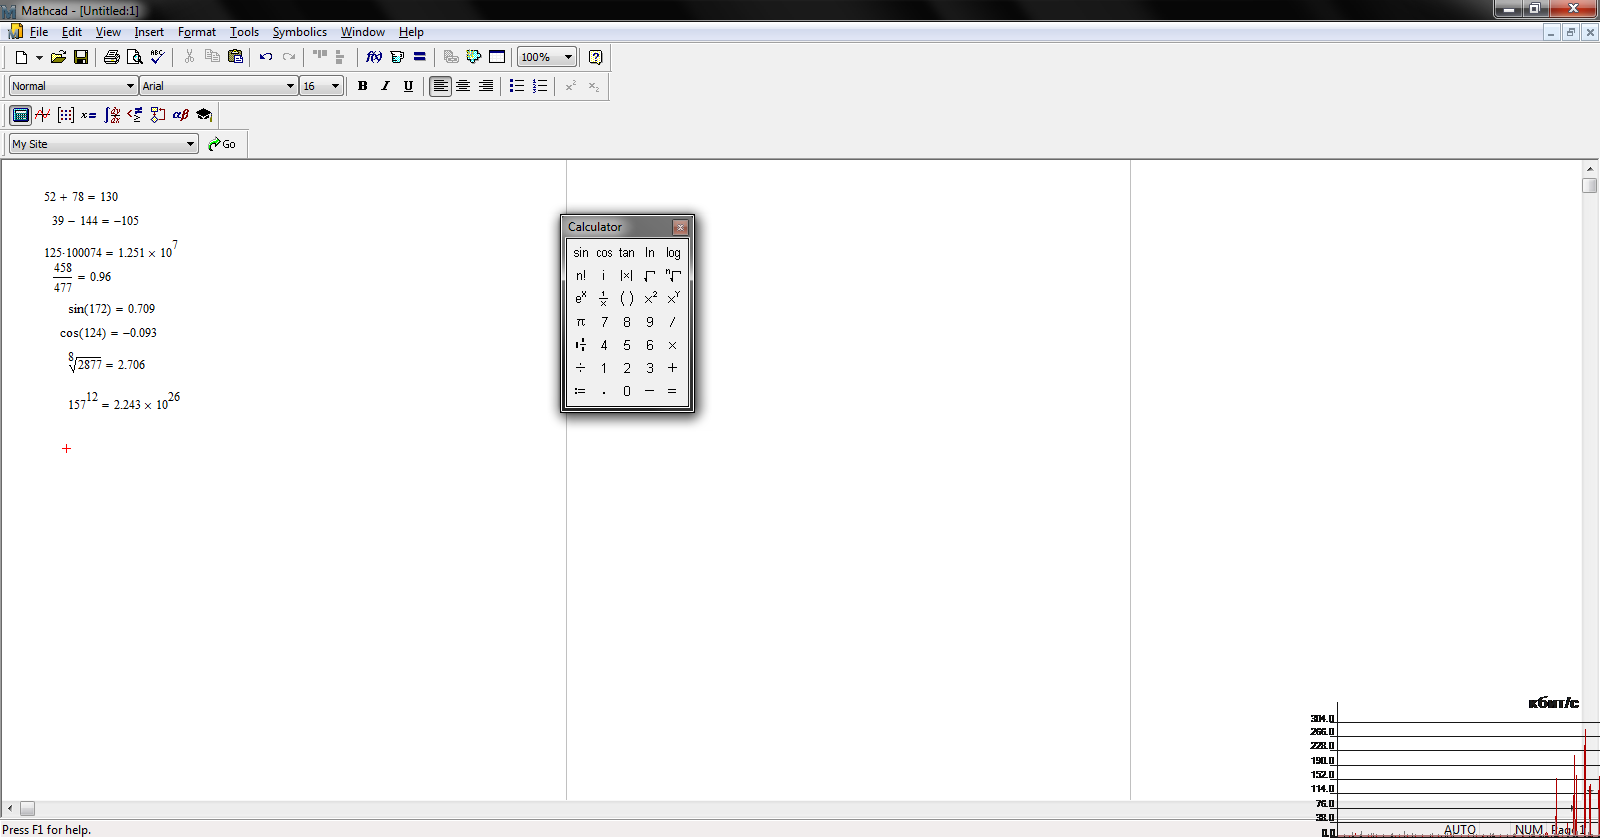Click the vertical scrollbar thumb

click(1590, 185)
